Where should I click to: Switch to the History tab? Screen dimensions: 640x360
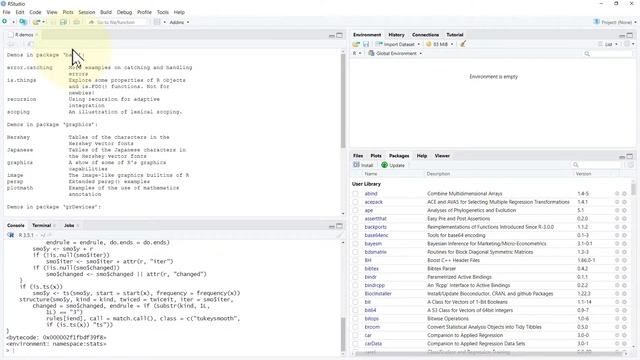click(396, 35)
